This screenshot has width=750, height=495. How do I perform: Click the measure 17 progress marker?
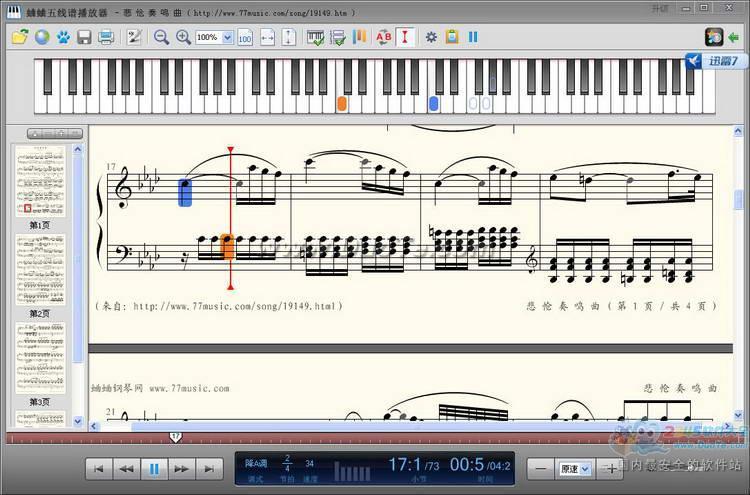[x=176, y=437]
